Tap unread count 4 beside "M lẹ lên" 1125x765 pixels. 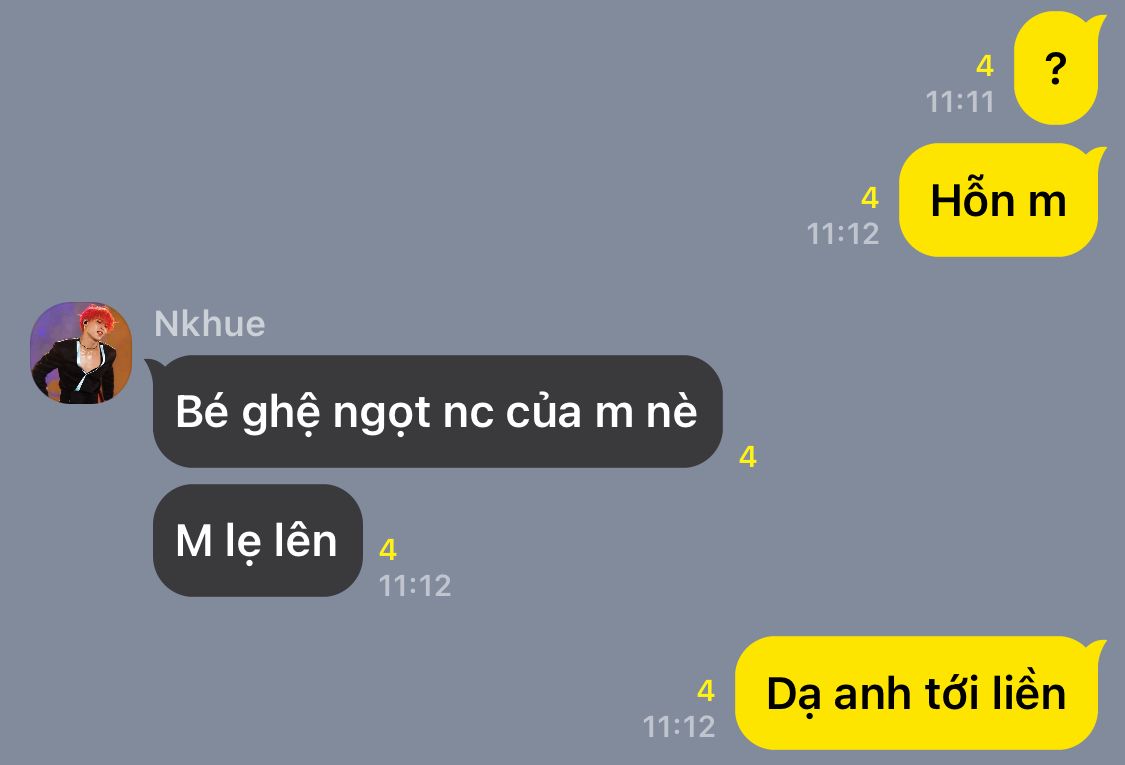387,550
